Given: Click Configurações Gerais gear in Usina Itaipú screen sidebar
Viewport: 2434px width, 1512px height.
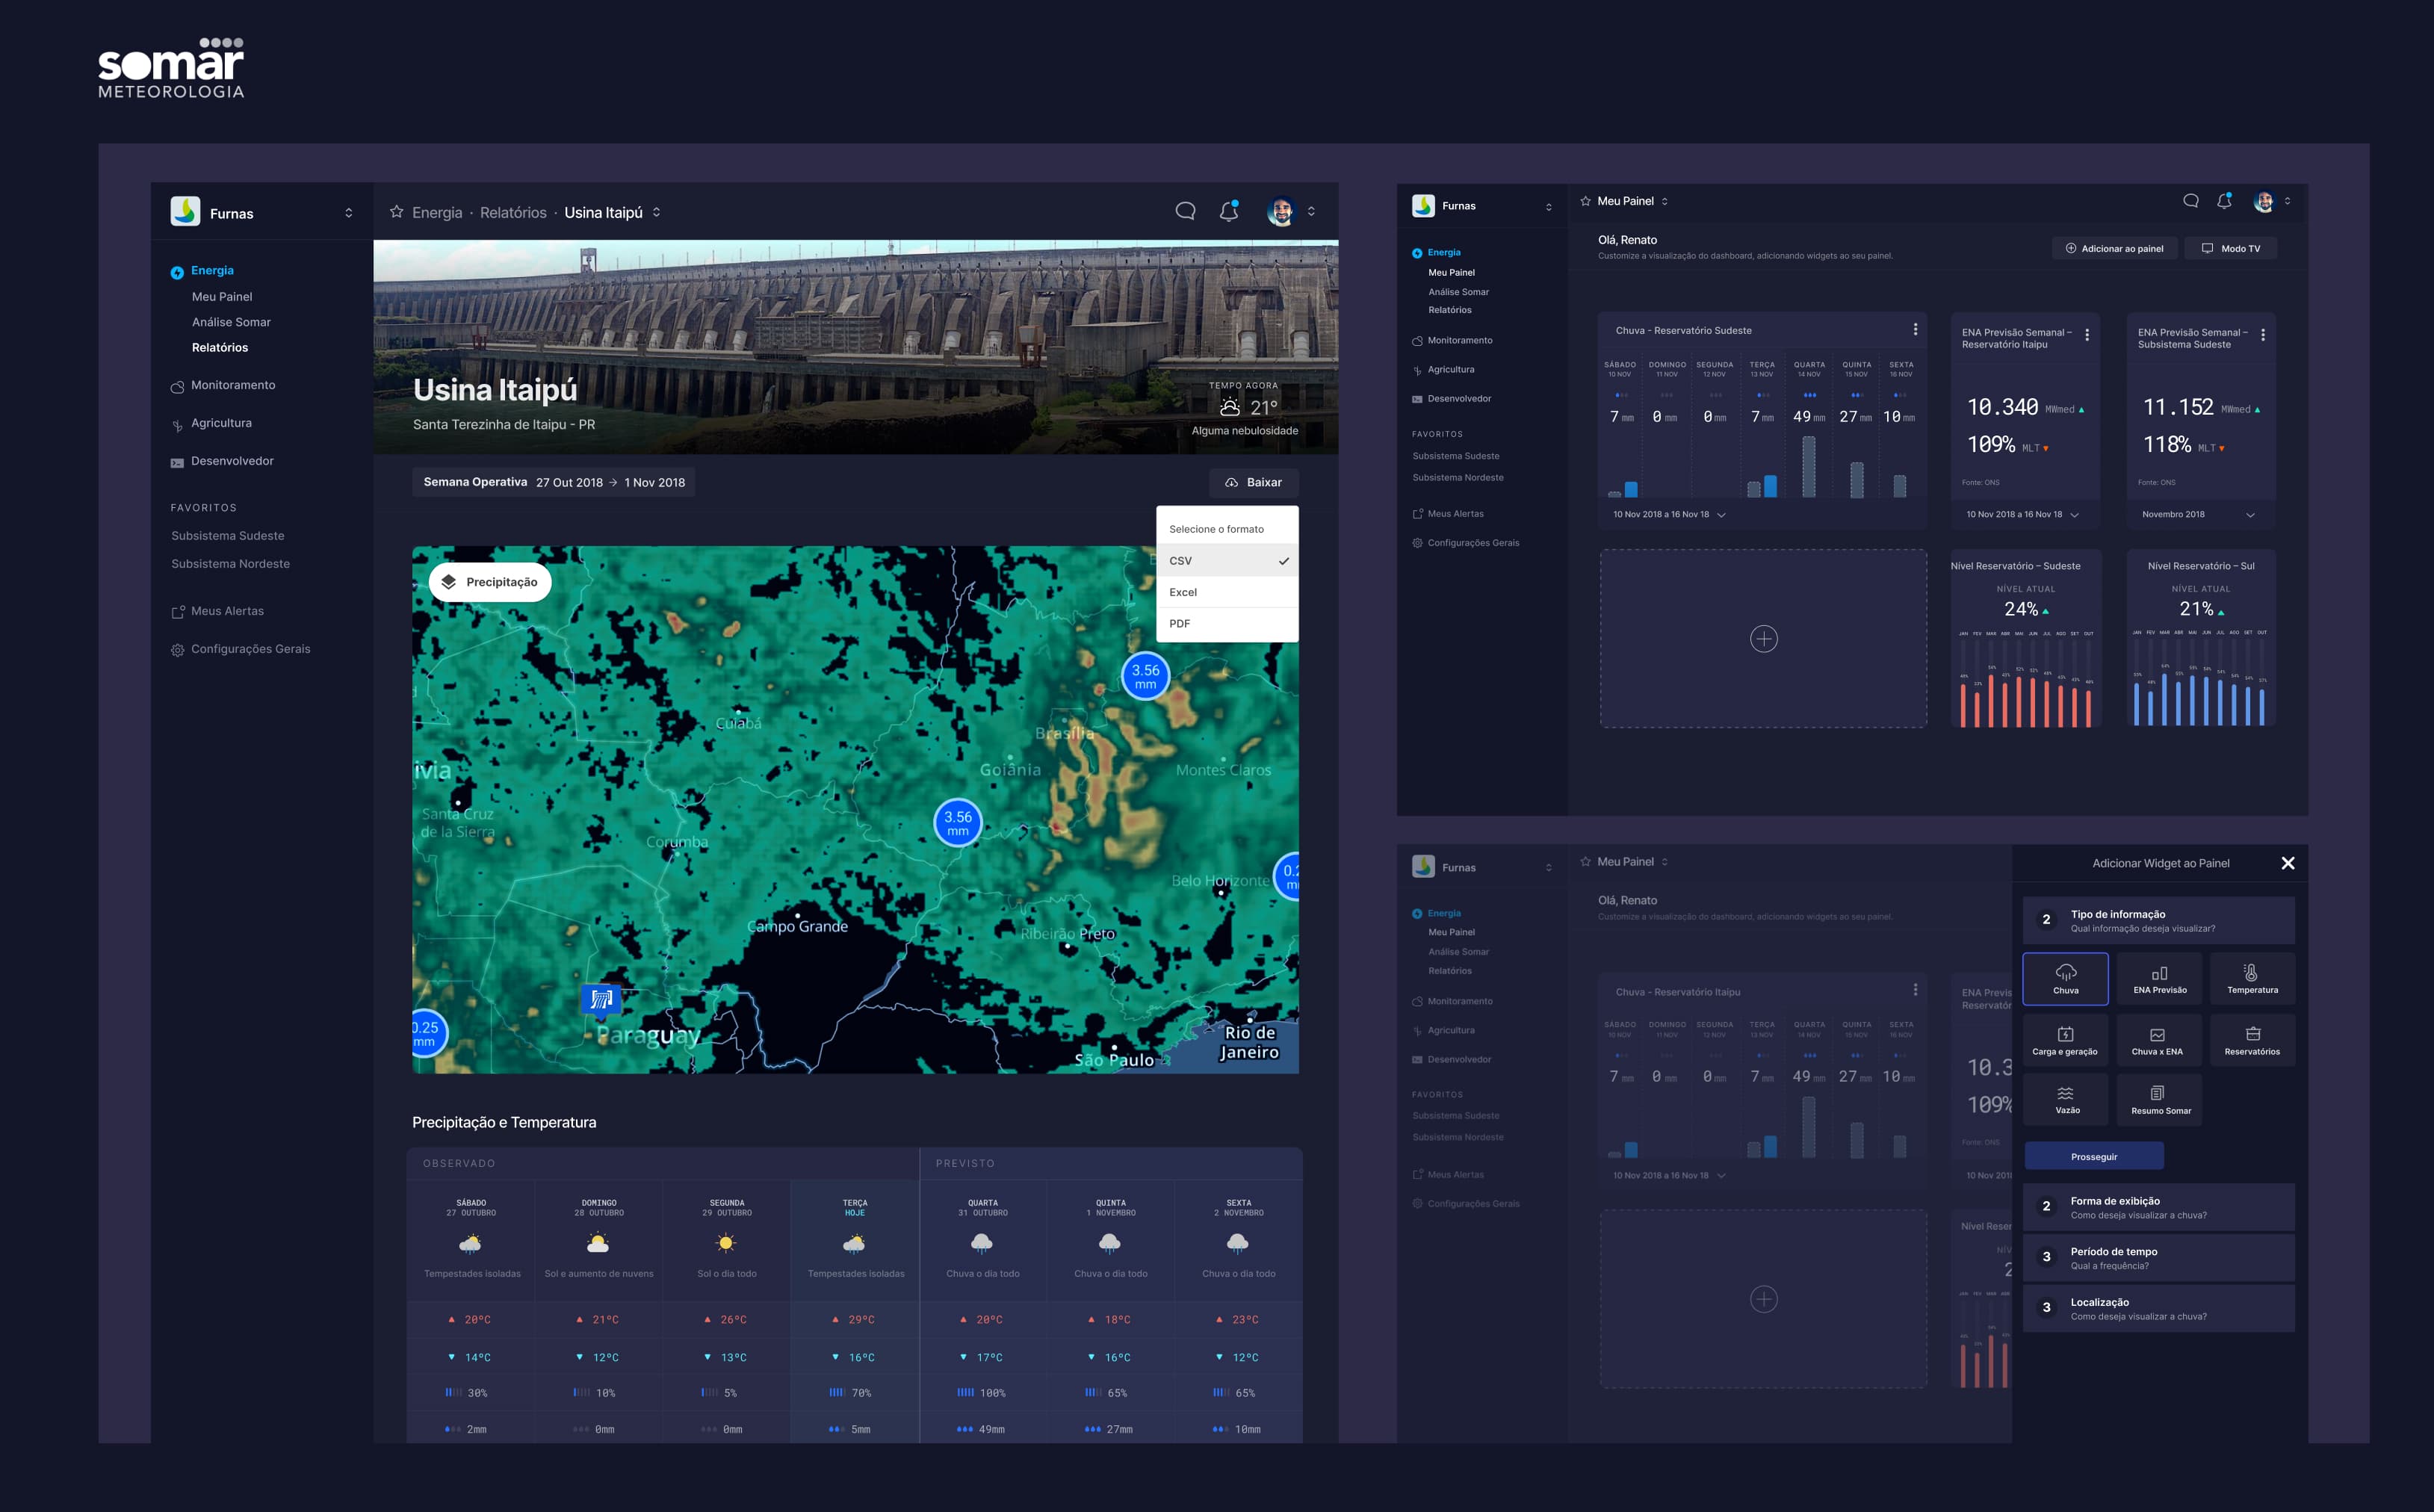Looking at the screenshot, I should pos(177,650).
